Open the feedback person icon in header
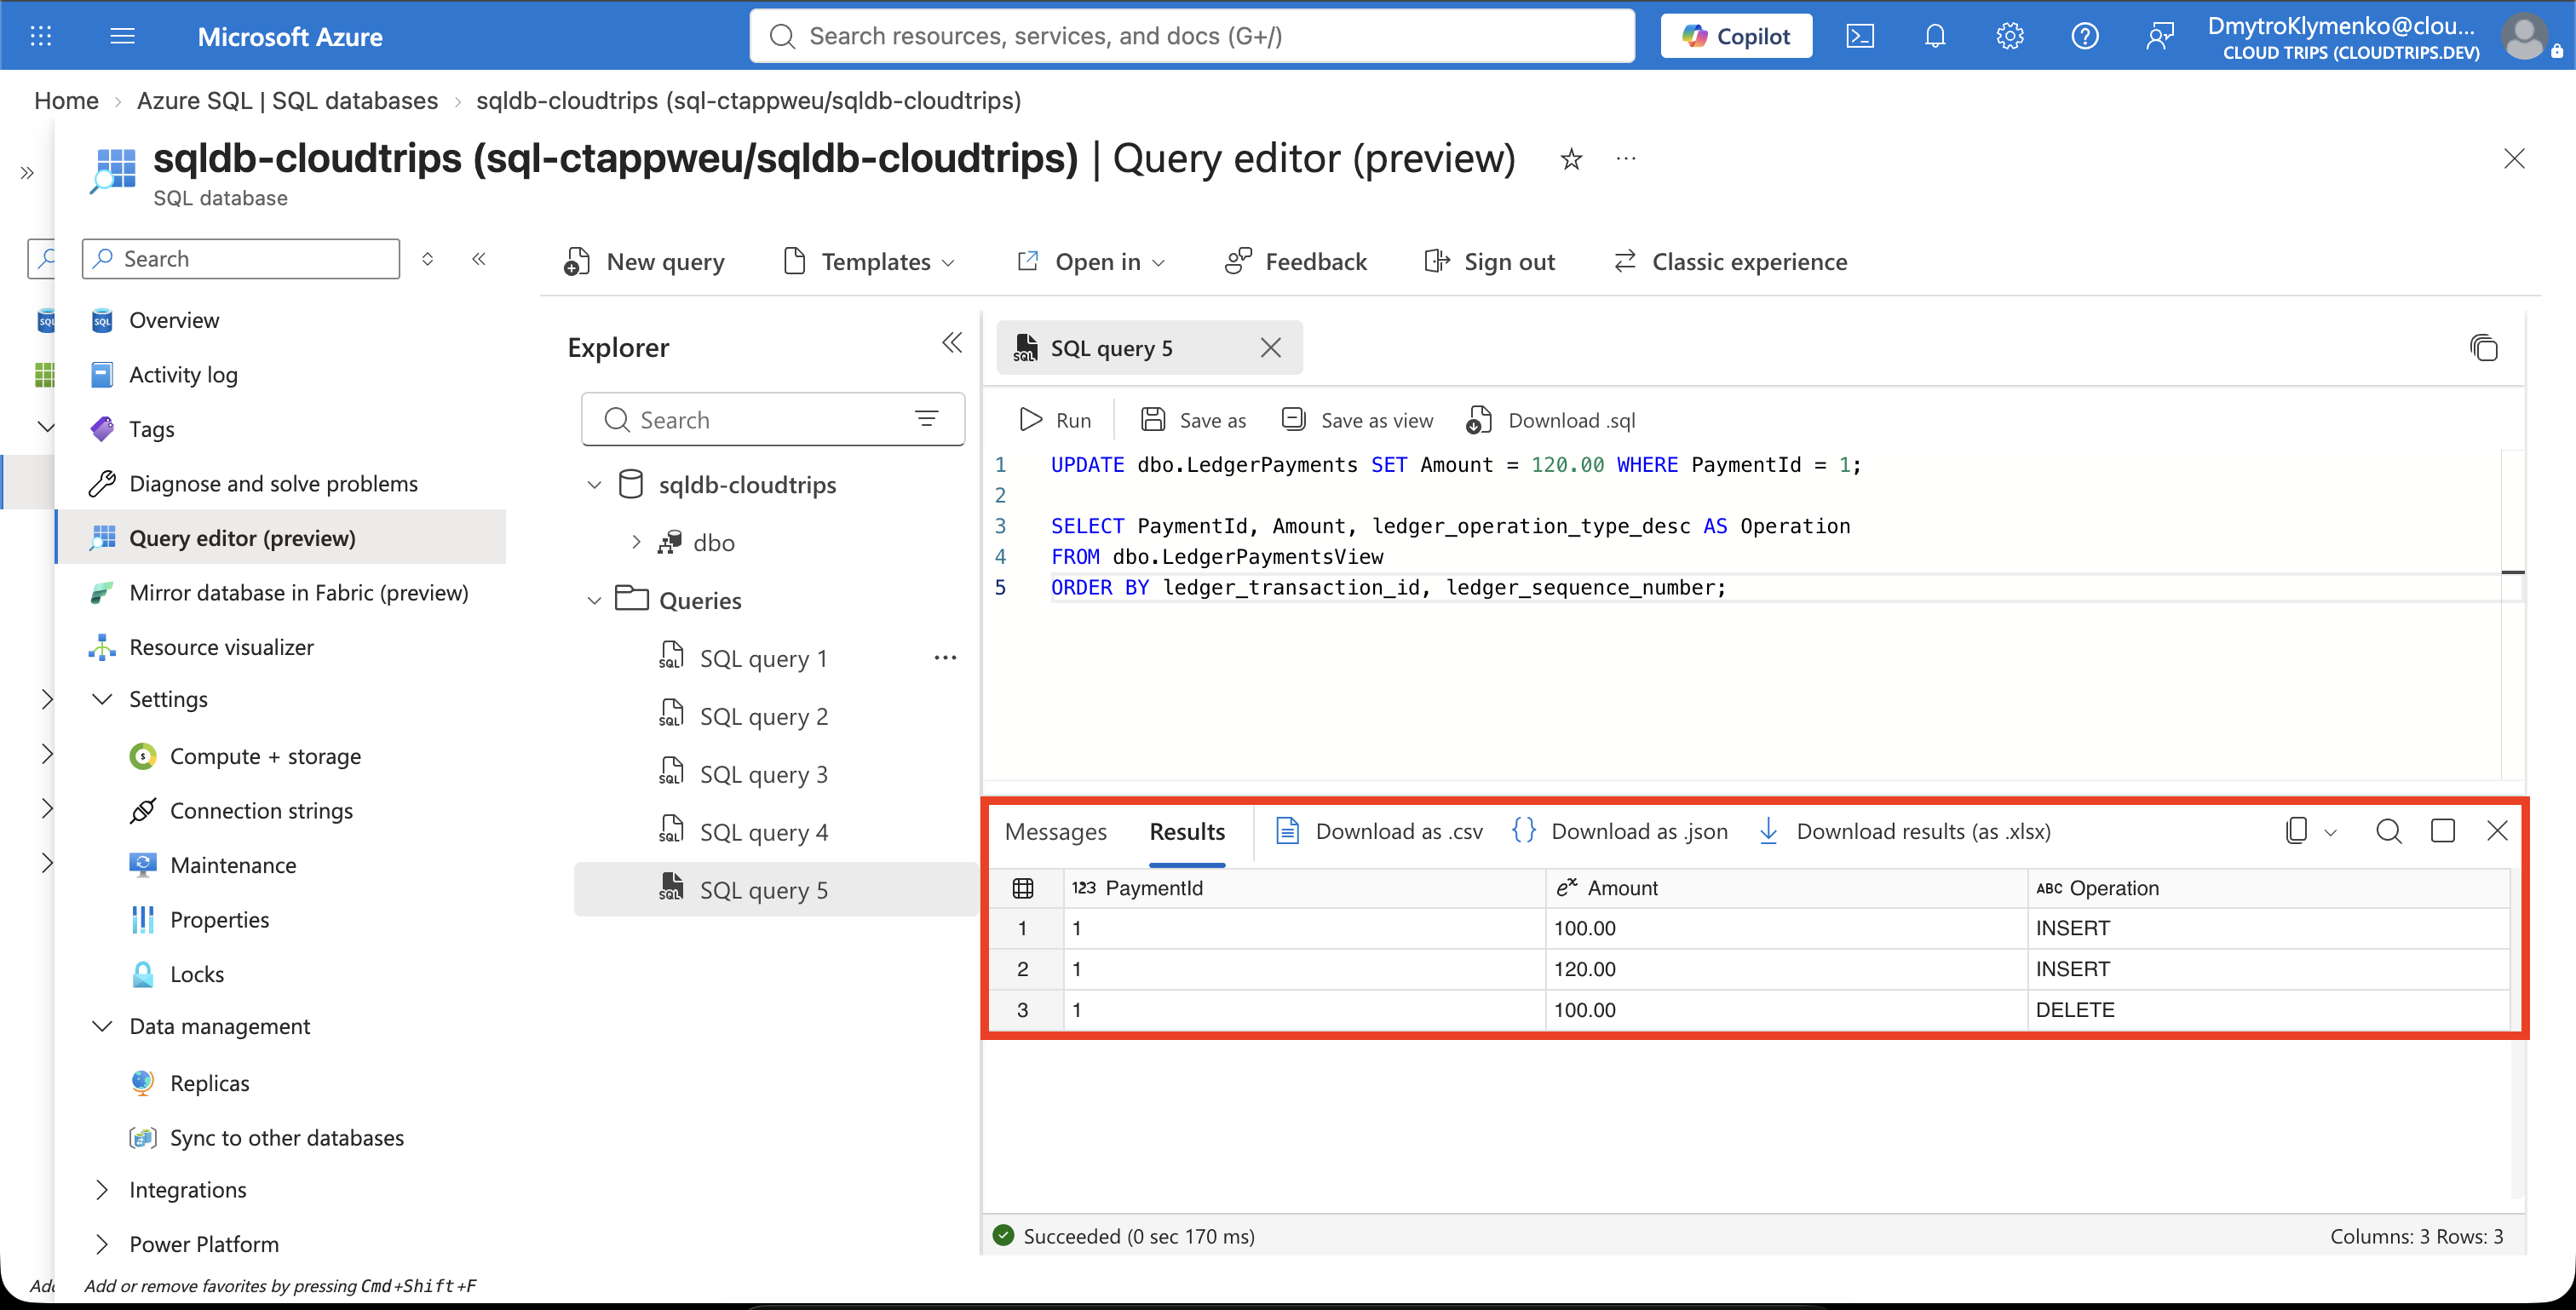 (x=2160, y=36)
